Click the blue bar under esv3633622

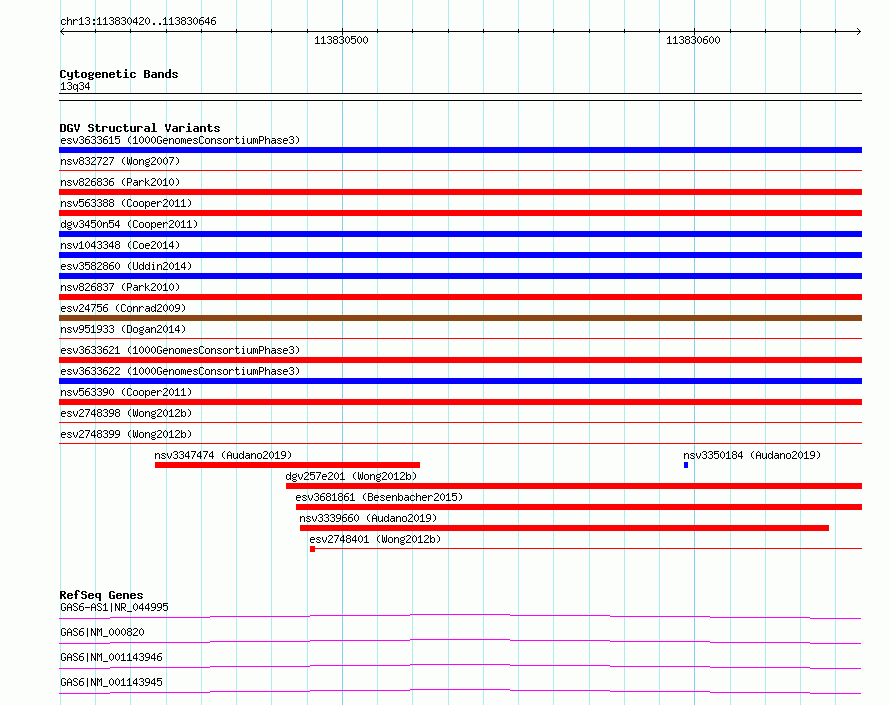(460, 381)
